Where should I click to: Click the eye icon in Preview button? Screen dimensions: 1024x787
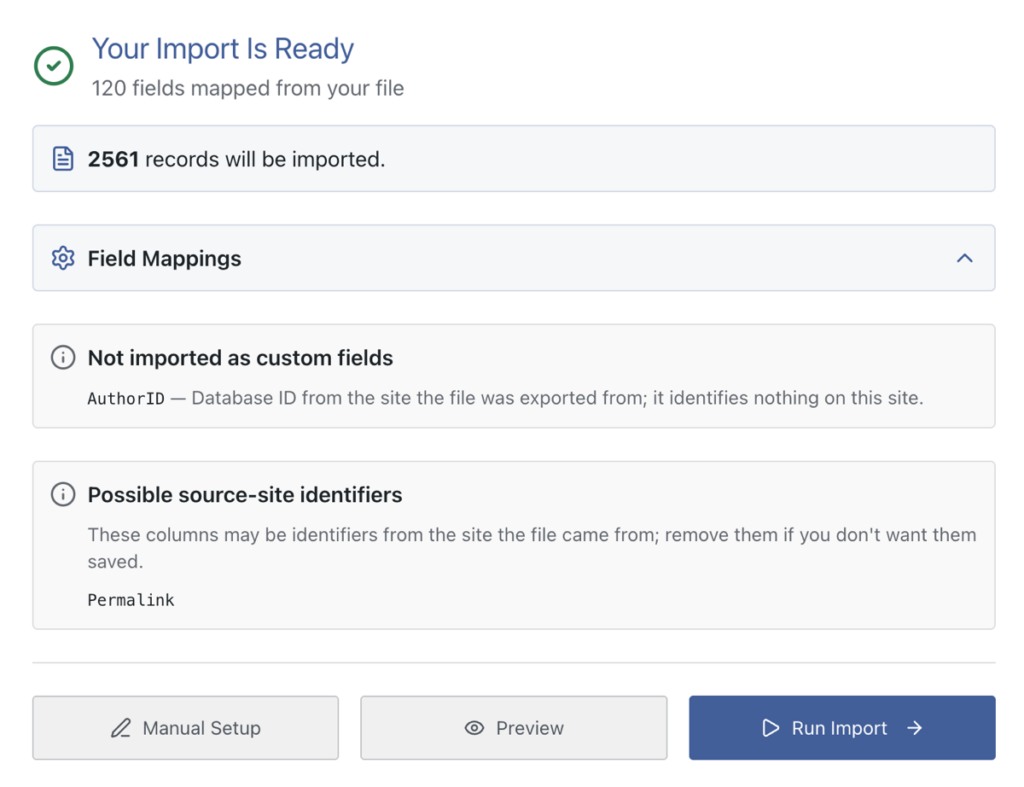point(475,728)
